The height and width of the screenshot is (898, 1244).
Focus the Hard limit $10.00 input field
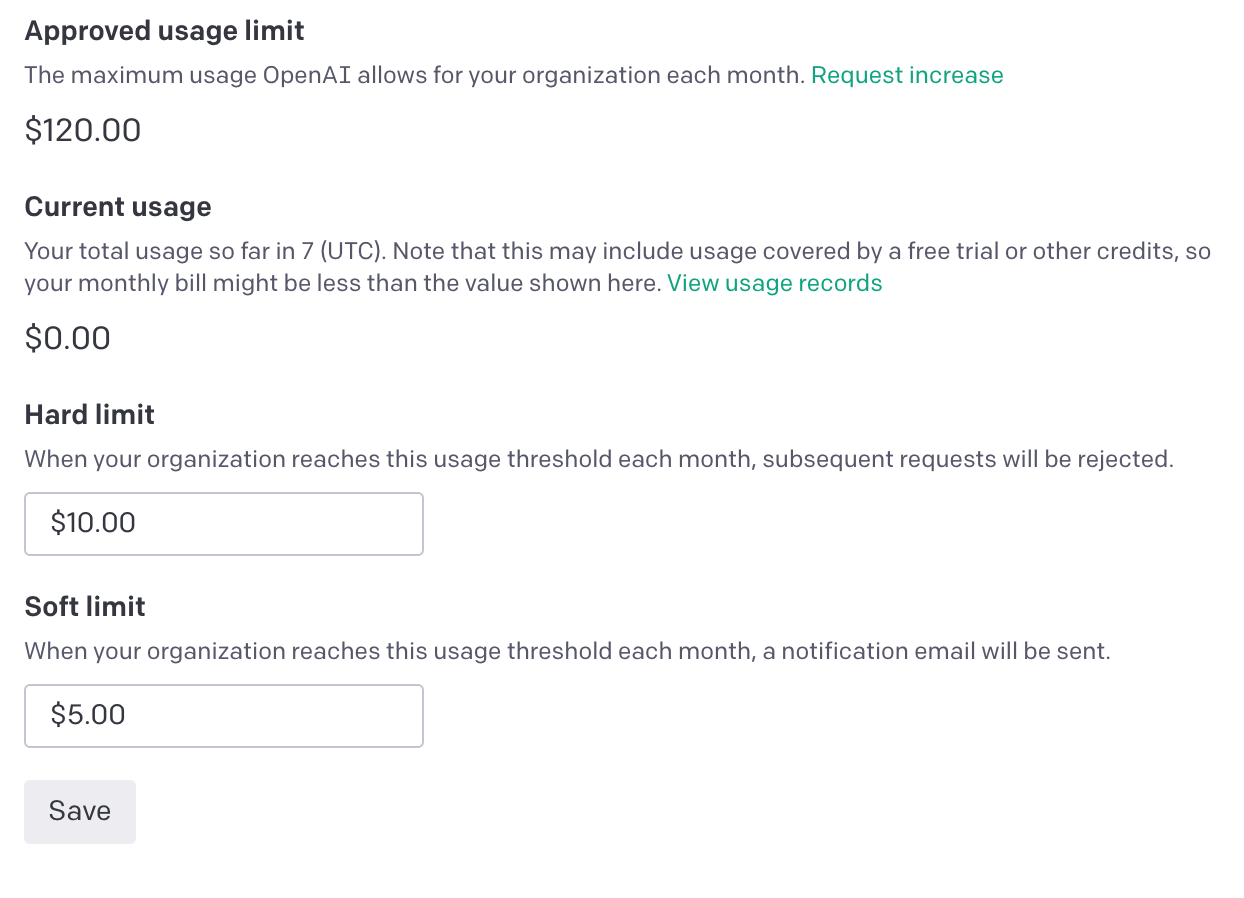click(224, 523)
